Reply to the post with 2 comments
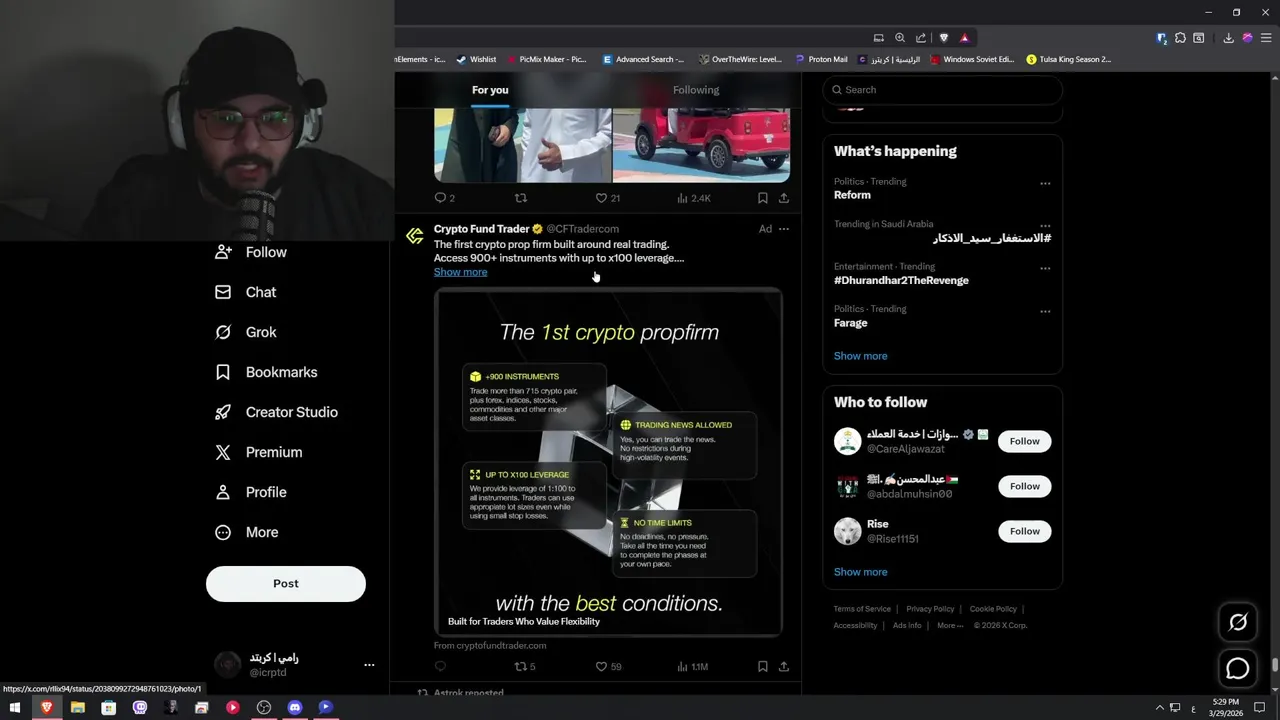The image size is (1280, 720). coord(445,198)
